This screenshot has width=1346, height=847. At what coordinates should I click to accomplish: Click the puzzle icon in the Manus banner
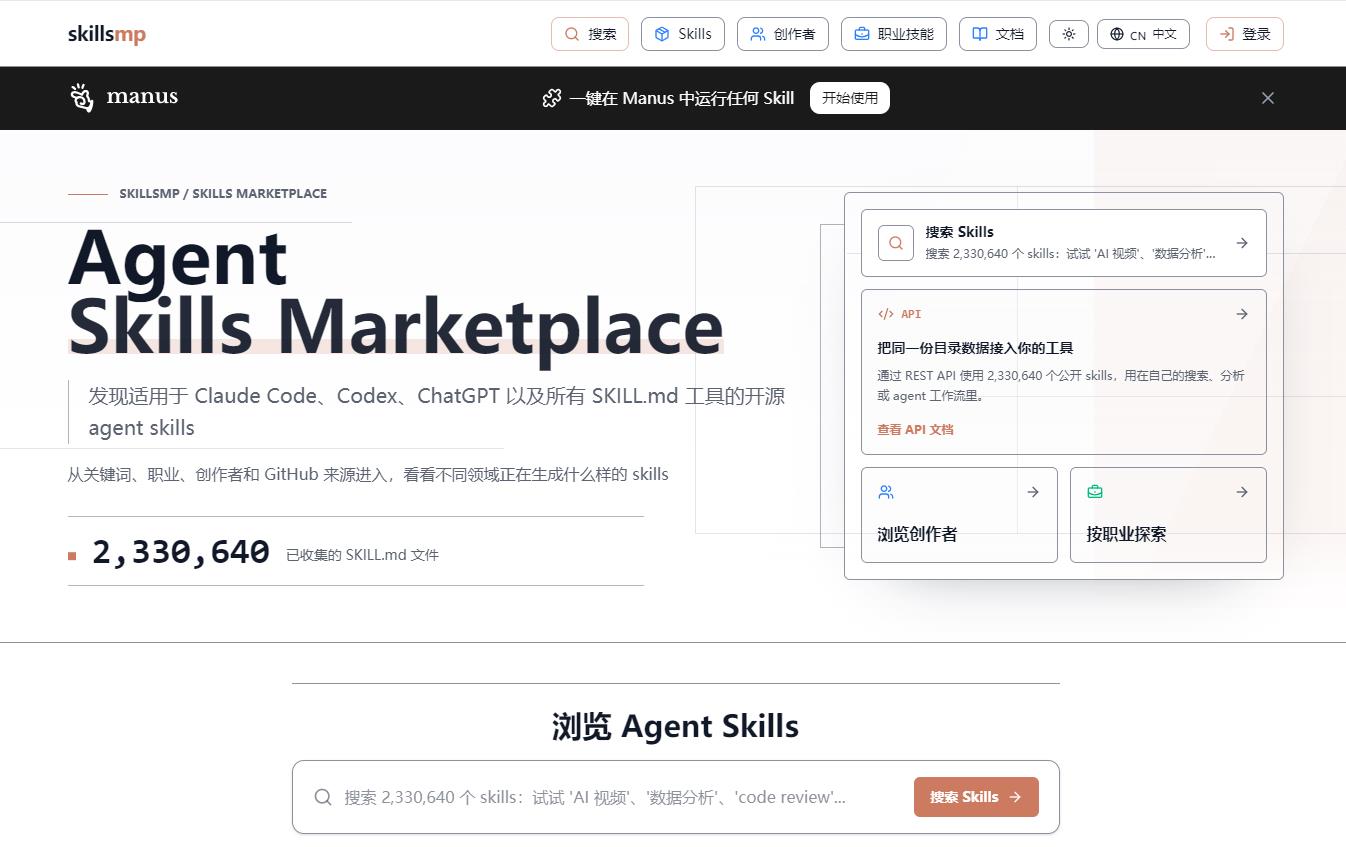click(552, 98)
